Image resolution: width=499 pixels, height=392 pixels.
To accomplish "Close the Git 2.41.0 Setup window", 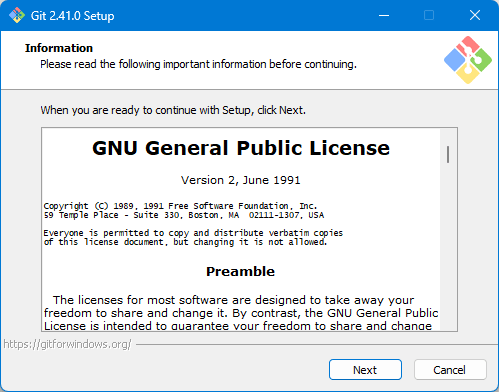I will click(x=475, y=15).
